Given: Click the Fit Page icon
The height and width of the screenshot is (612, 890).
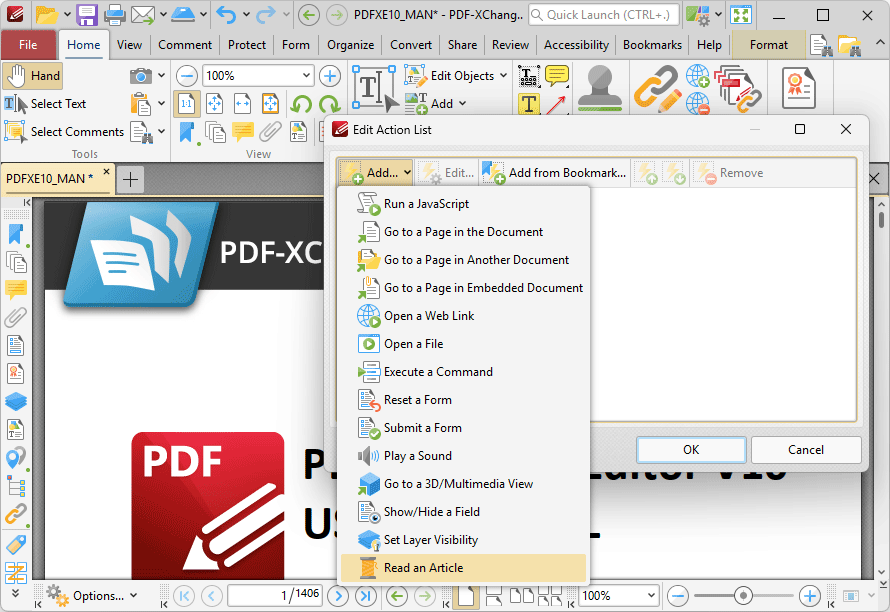Looking at the screenshot, I should coord(214,104).
